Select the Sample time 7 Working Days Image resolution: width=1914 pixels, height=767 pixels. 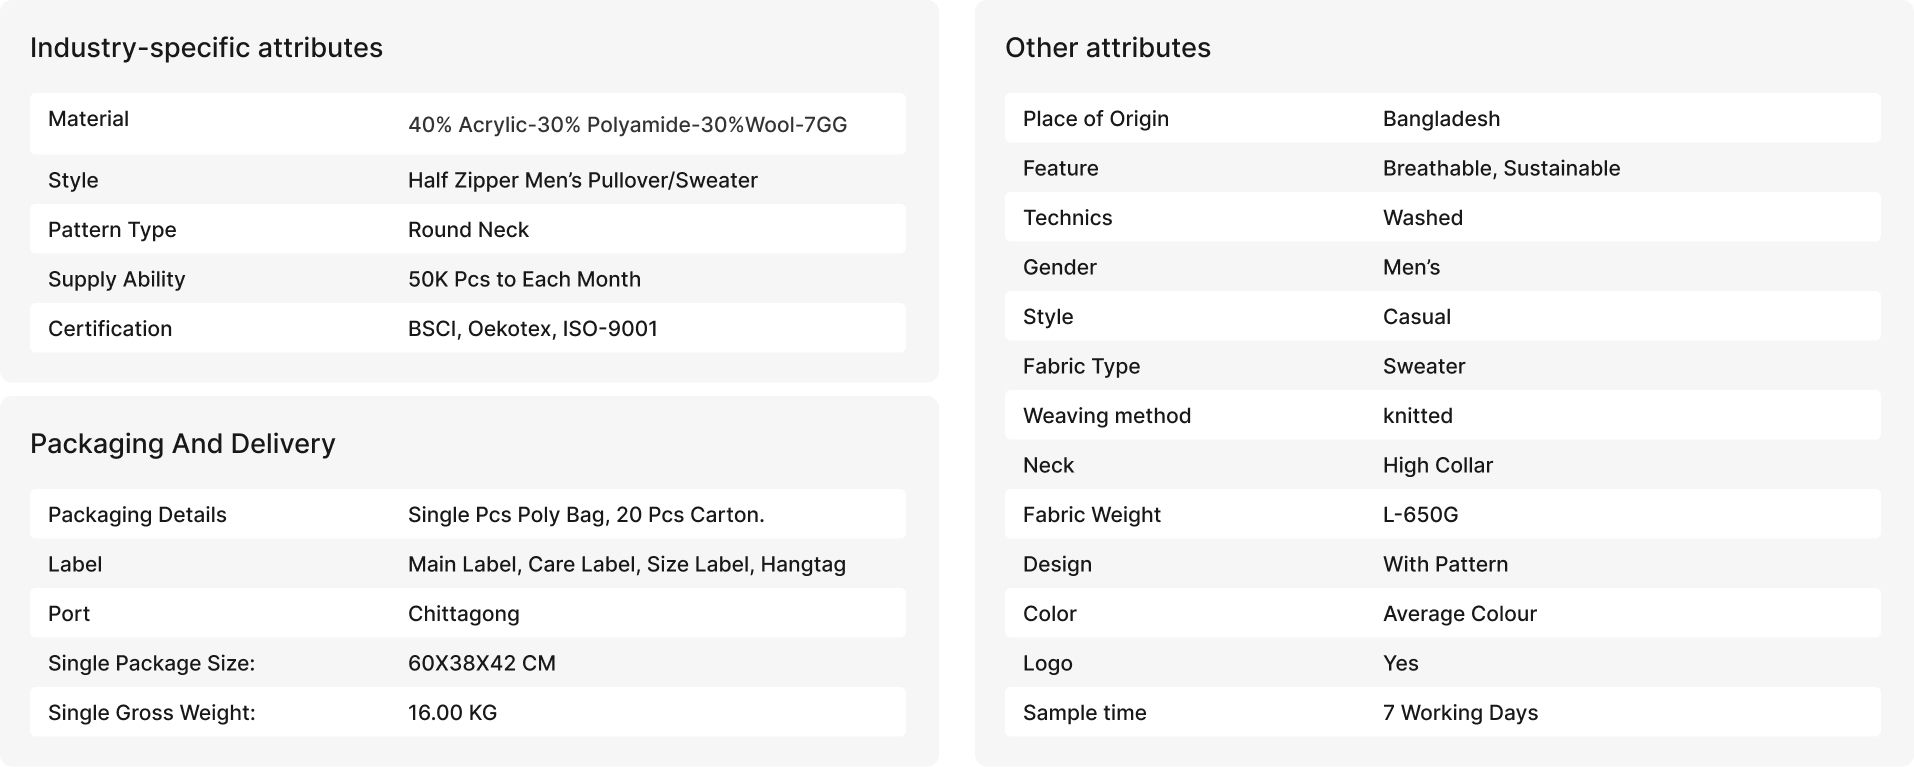pyautogui.click(x=1460, y=713)
